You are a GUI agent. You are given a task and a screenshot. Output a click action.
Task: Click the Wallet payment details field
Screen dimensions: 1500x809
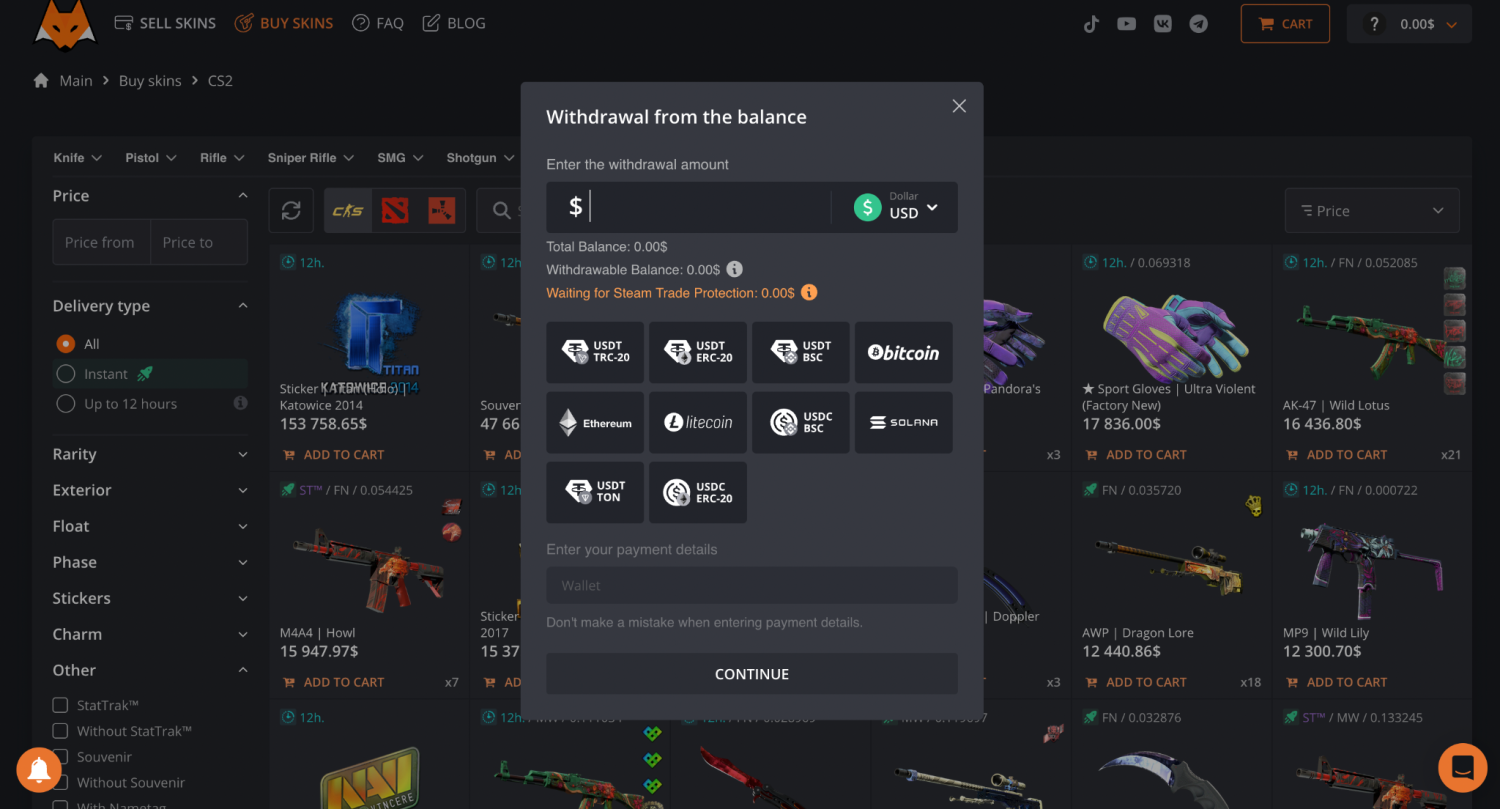(752, 585)
